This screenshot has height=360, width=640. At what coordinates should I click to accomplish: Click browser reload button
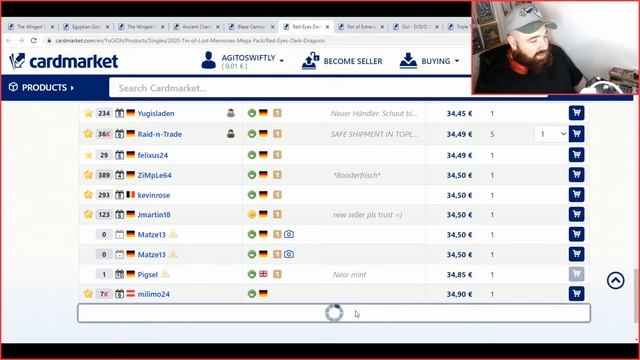33,40
